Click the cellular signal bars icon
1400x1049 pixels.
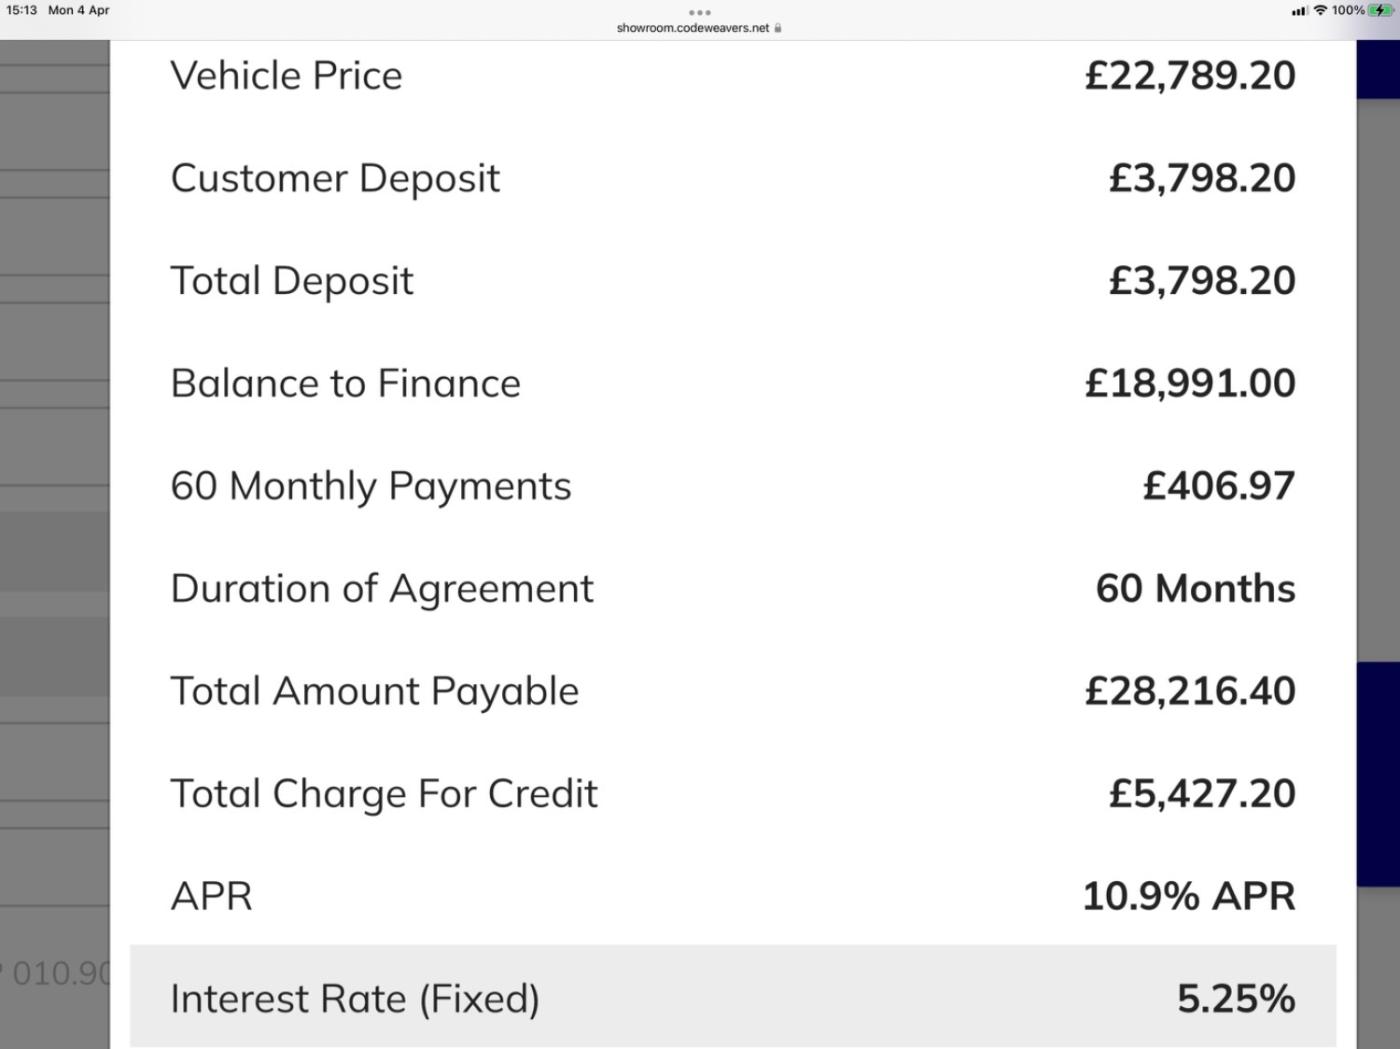[x=1299, y=11]
